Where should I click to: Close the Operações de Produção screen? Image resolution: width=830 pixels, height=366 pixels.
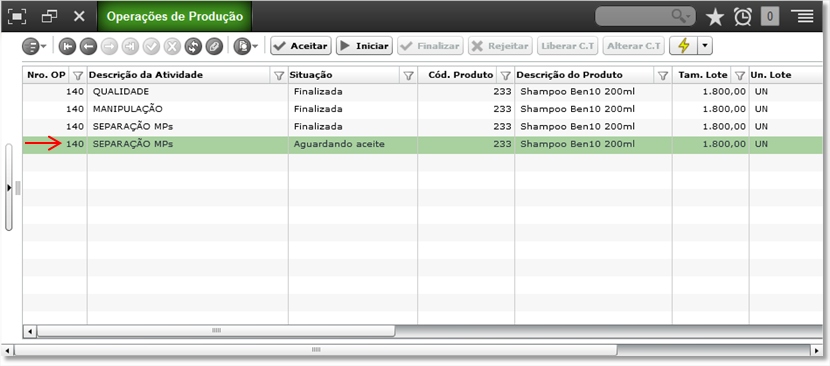(x=79, y=16)
